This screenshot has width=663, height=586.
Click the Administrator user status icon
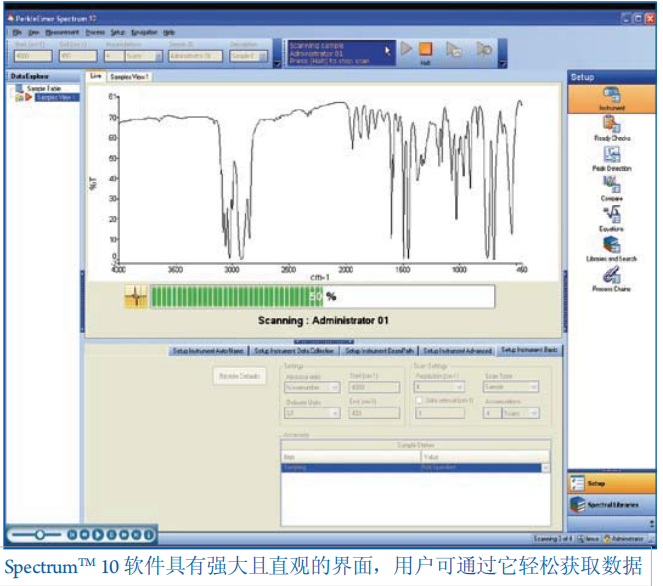click(607, 539)
